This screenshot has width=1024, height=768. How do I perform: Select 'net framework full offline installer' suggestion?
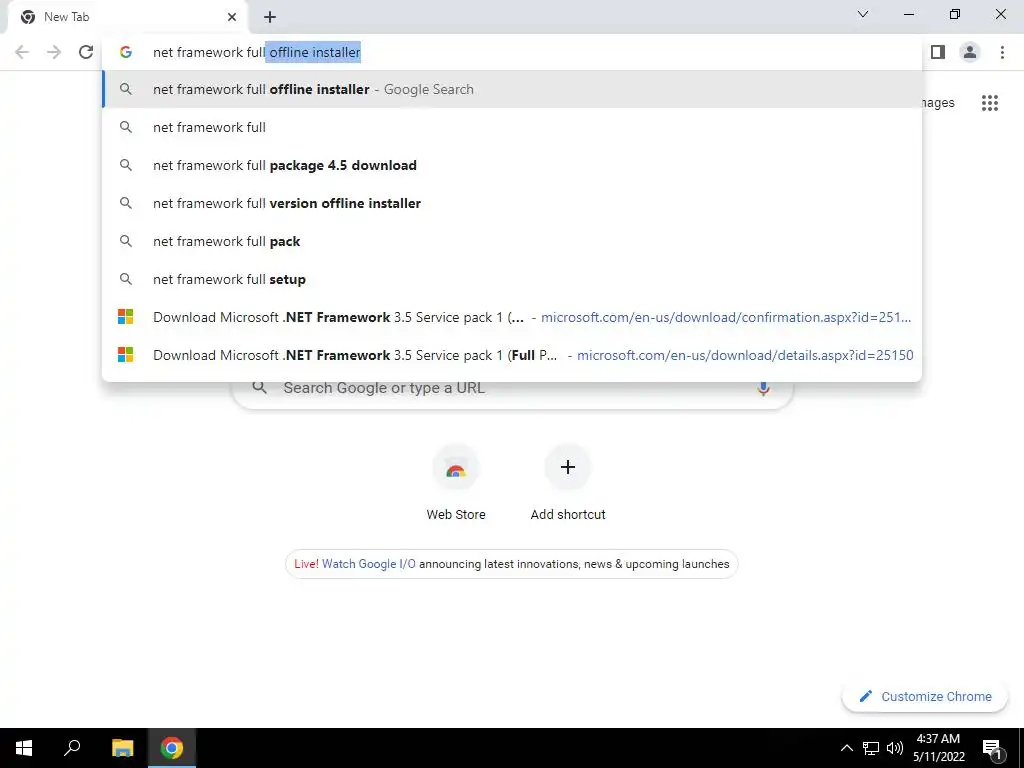click(x=513, y=89)
